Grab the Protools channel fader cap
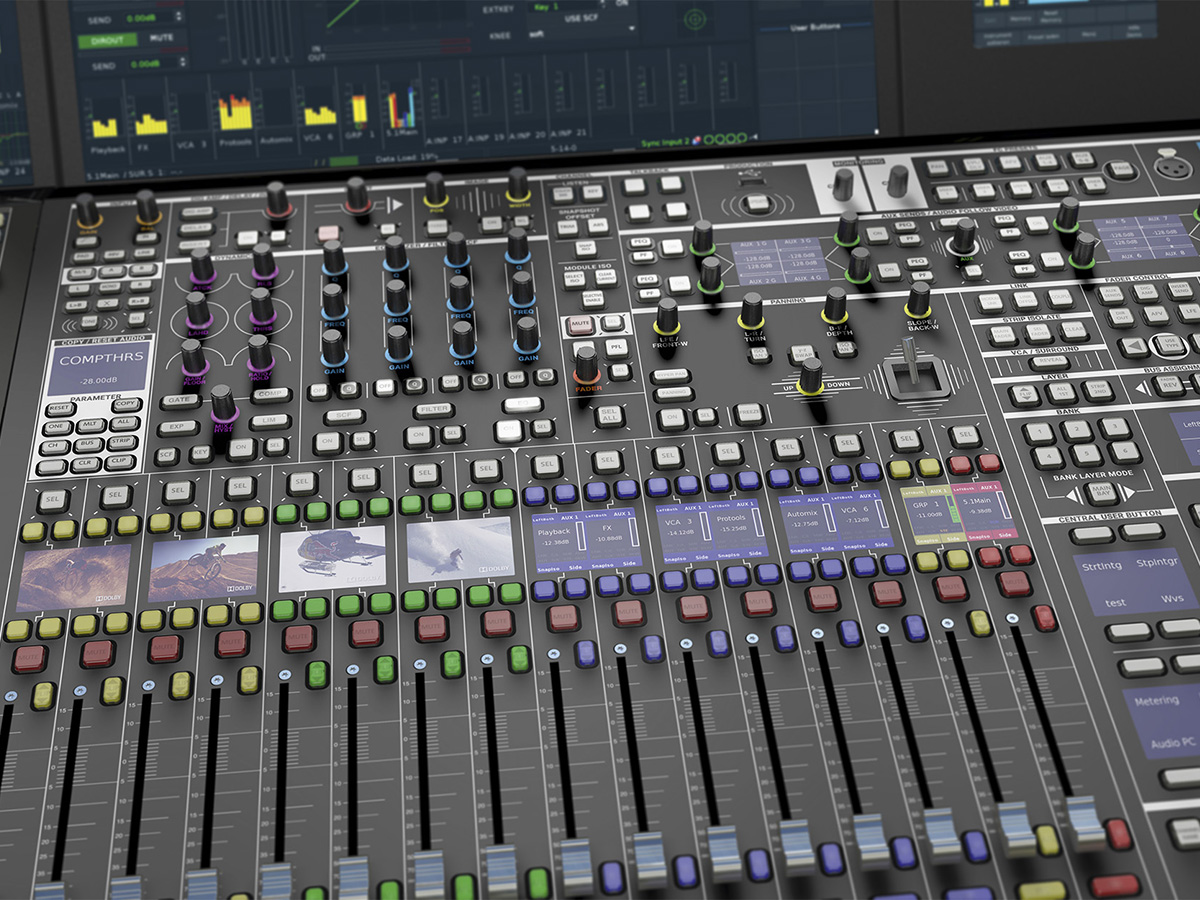This screenshot has height=900, width=1200. pos(797,846)
